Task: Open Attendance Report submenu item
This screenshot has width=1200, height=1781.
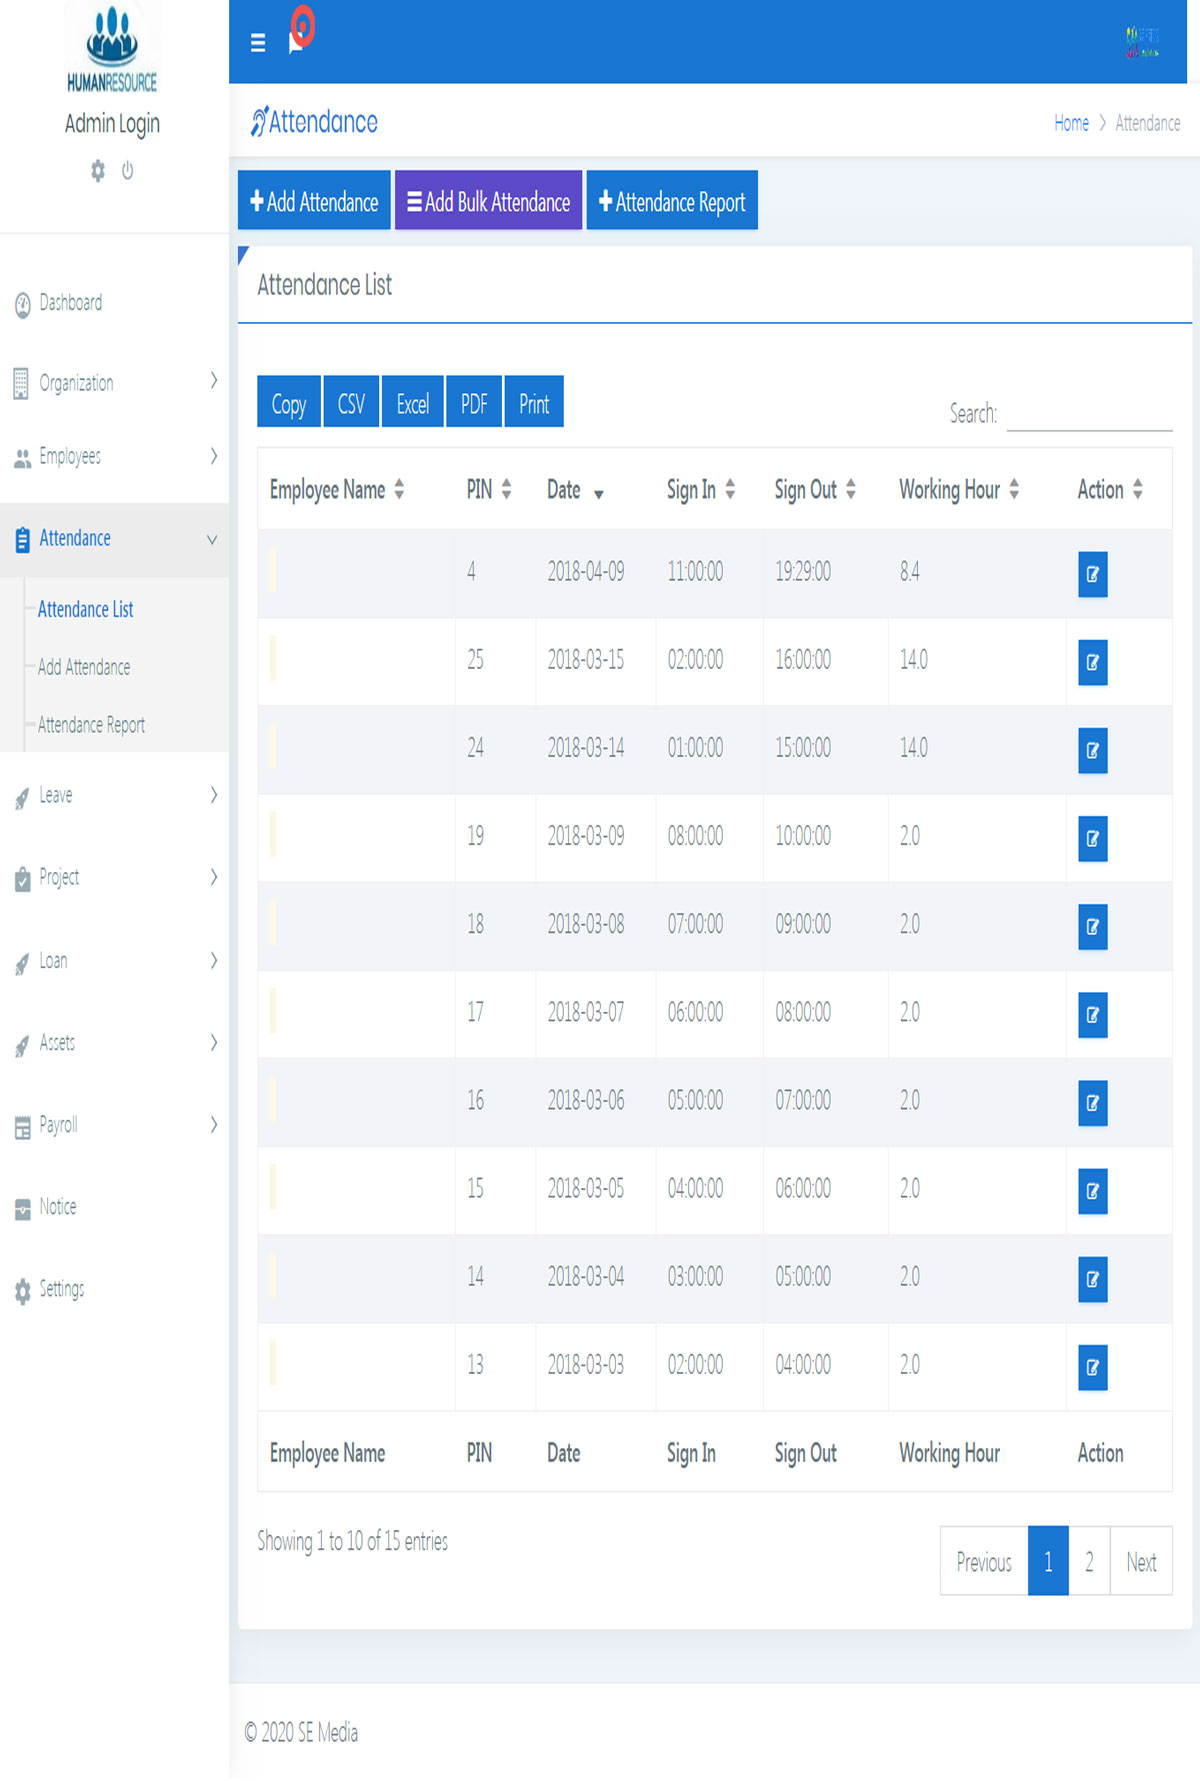Action: coord(91,725)
